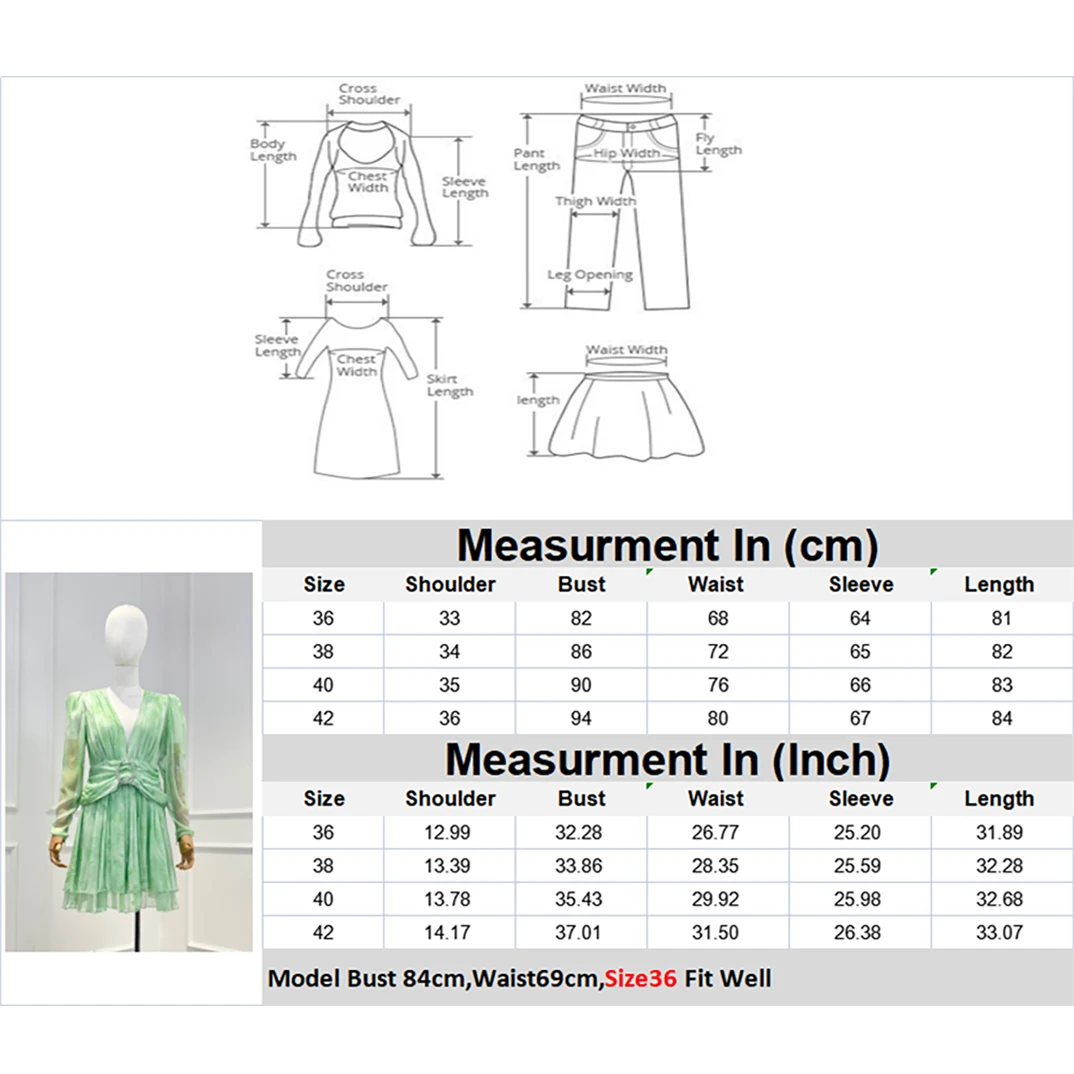This screenshot has height=1074, width=1074.
Task: Select the 'Measurment In (cm)' heading
Action: 667,545
